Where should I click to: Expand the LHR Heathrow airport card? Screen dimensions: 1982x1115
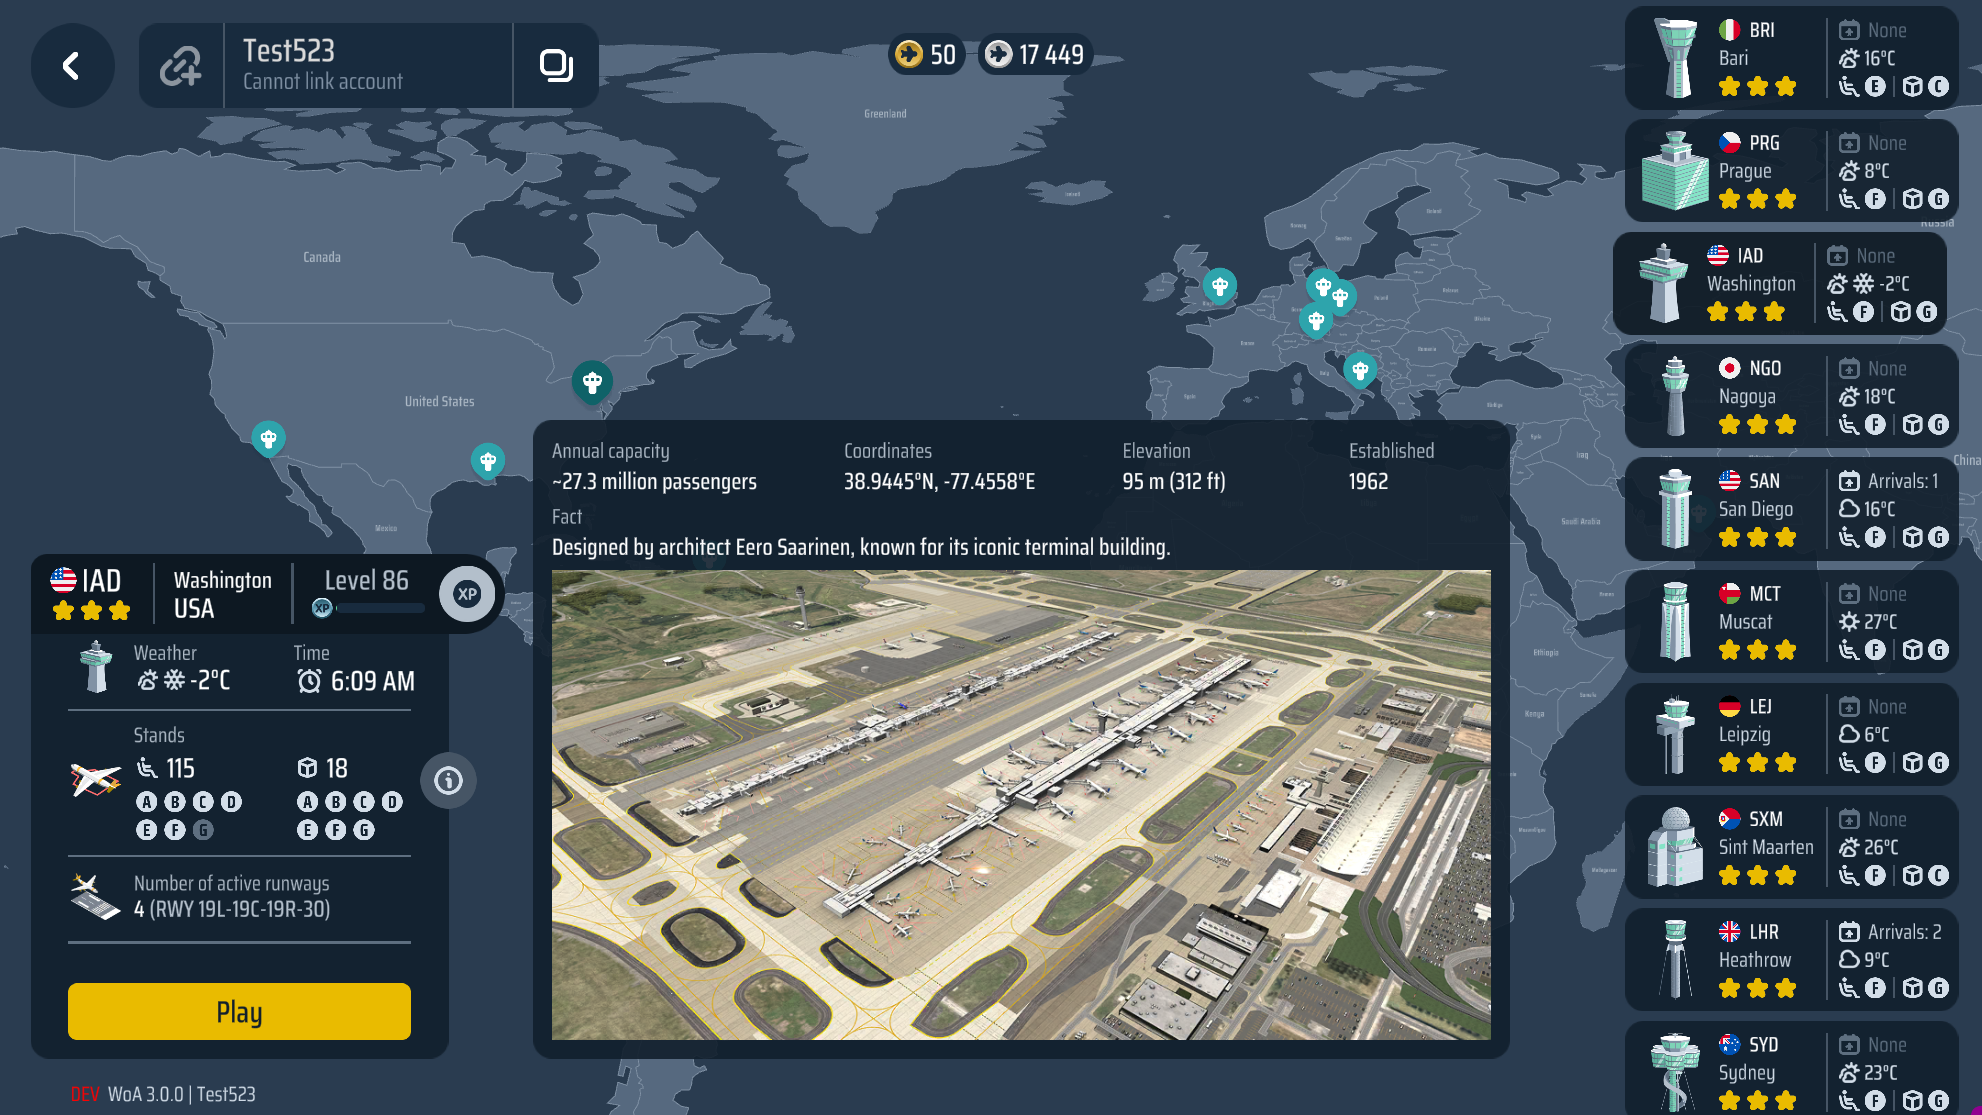pos(1790,959)
